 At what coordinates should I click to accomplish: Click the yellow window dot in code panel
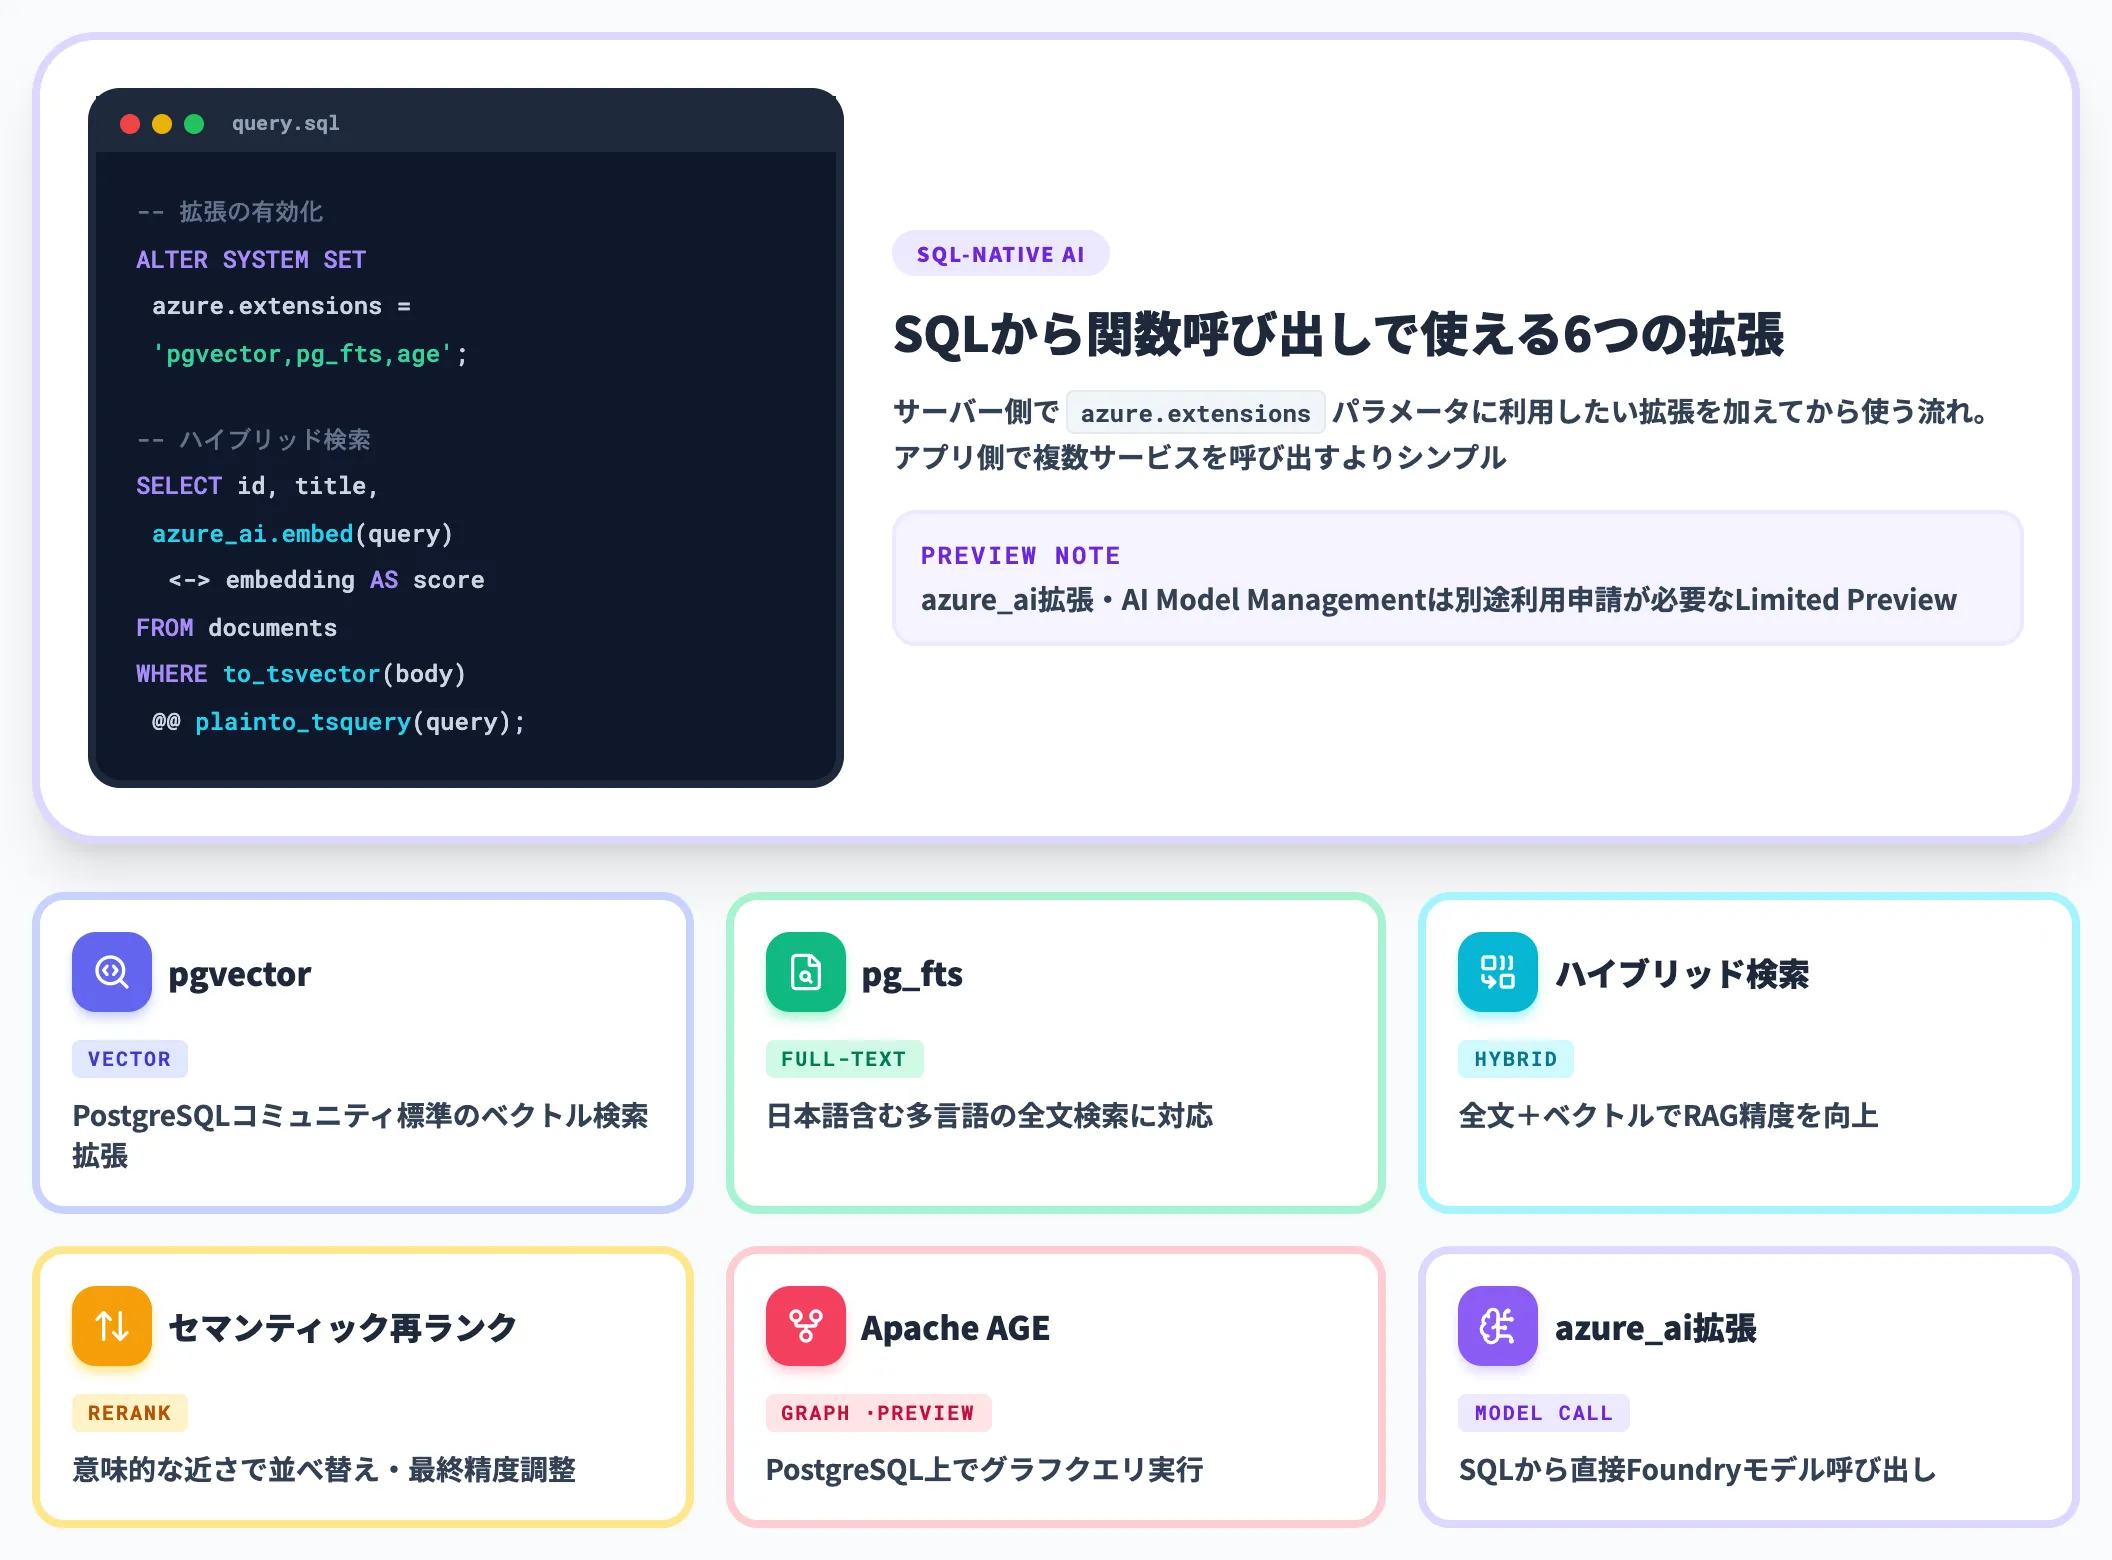pos(162,124)
